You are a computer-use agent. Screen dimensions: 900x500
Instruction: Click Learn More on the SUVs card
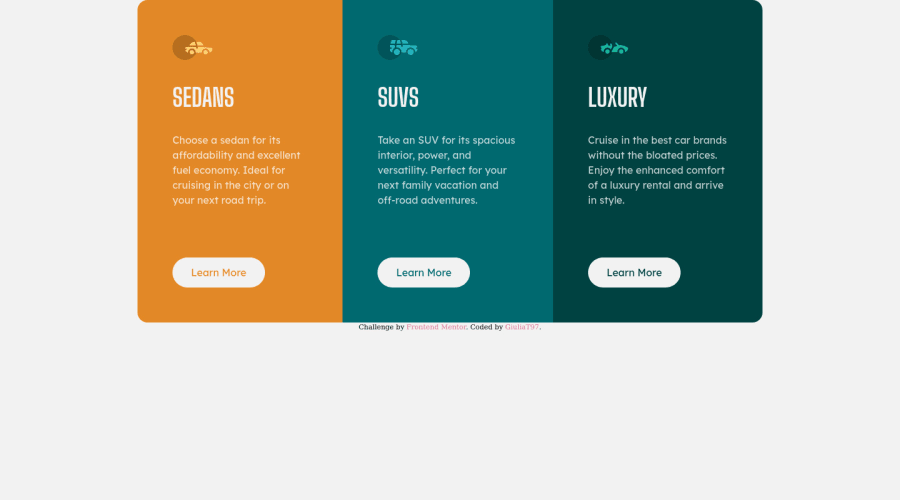point(424,273)
